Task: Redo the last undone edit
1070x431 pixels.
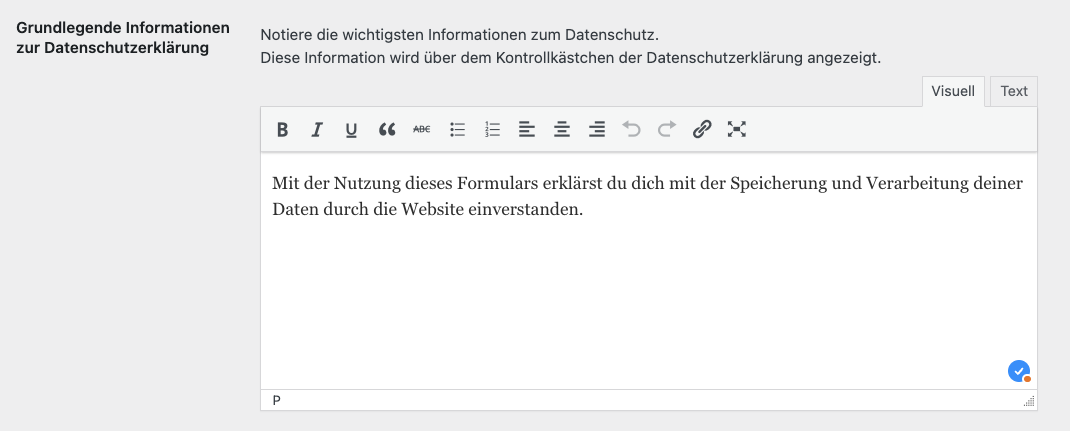Action: click(x=666, y=129)
